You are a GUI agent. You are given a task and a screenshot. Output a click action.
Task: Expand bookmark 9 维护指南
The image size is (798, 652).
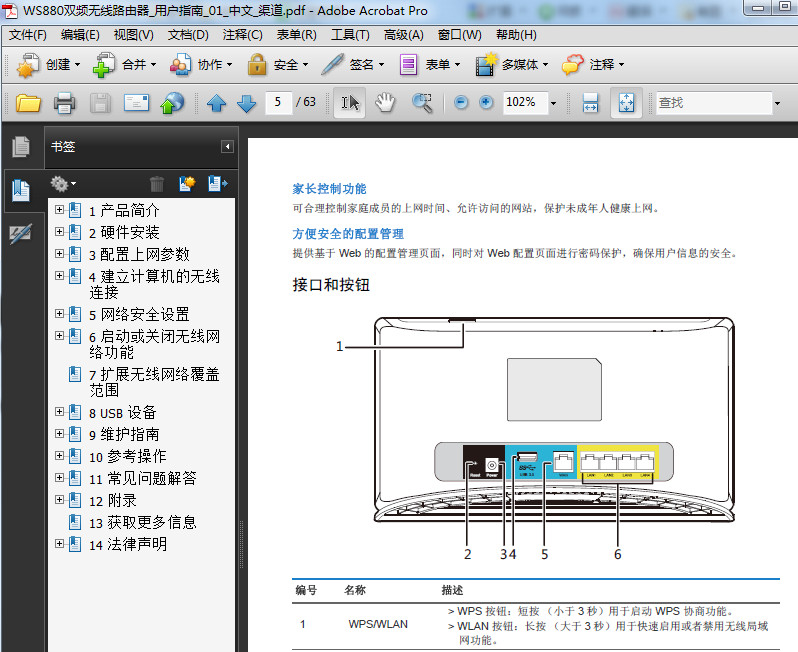[x=60, y=434]
